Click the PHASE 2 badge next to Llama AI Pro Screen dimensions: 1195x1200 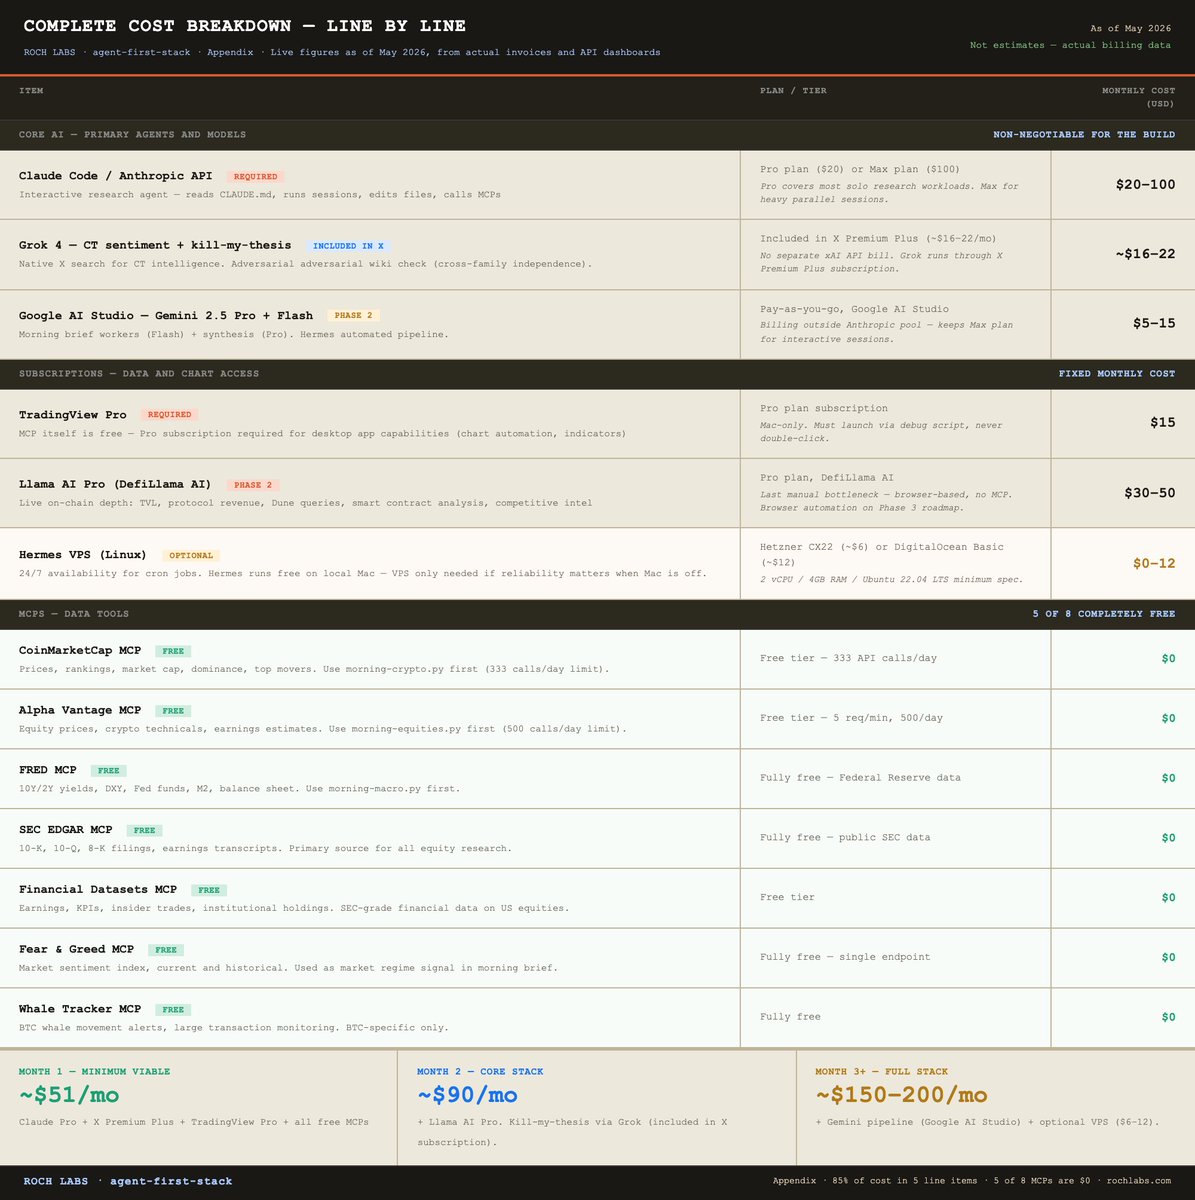[252, 485]
